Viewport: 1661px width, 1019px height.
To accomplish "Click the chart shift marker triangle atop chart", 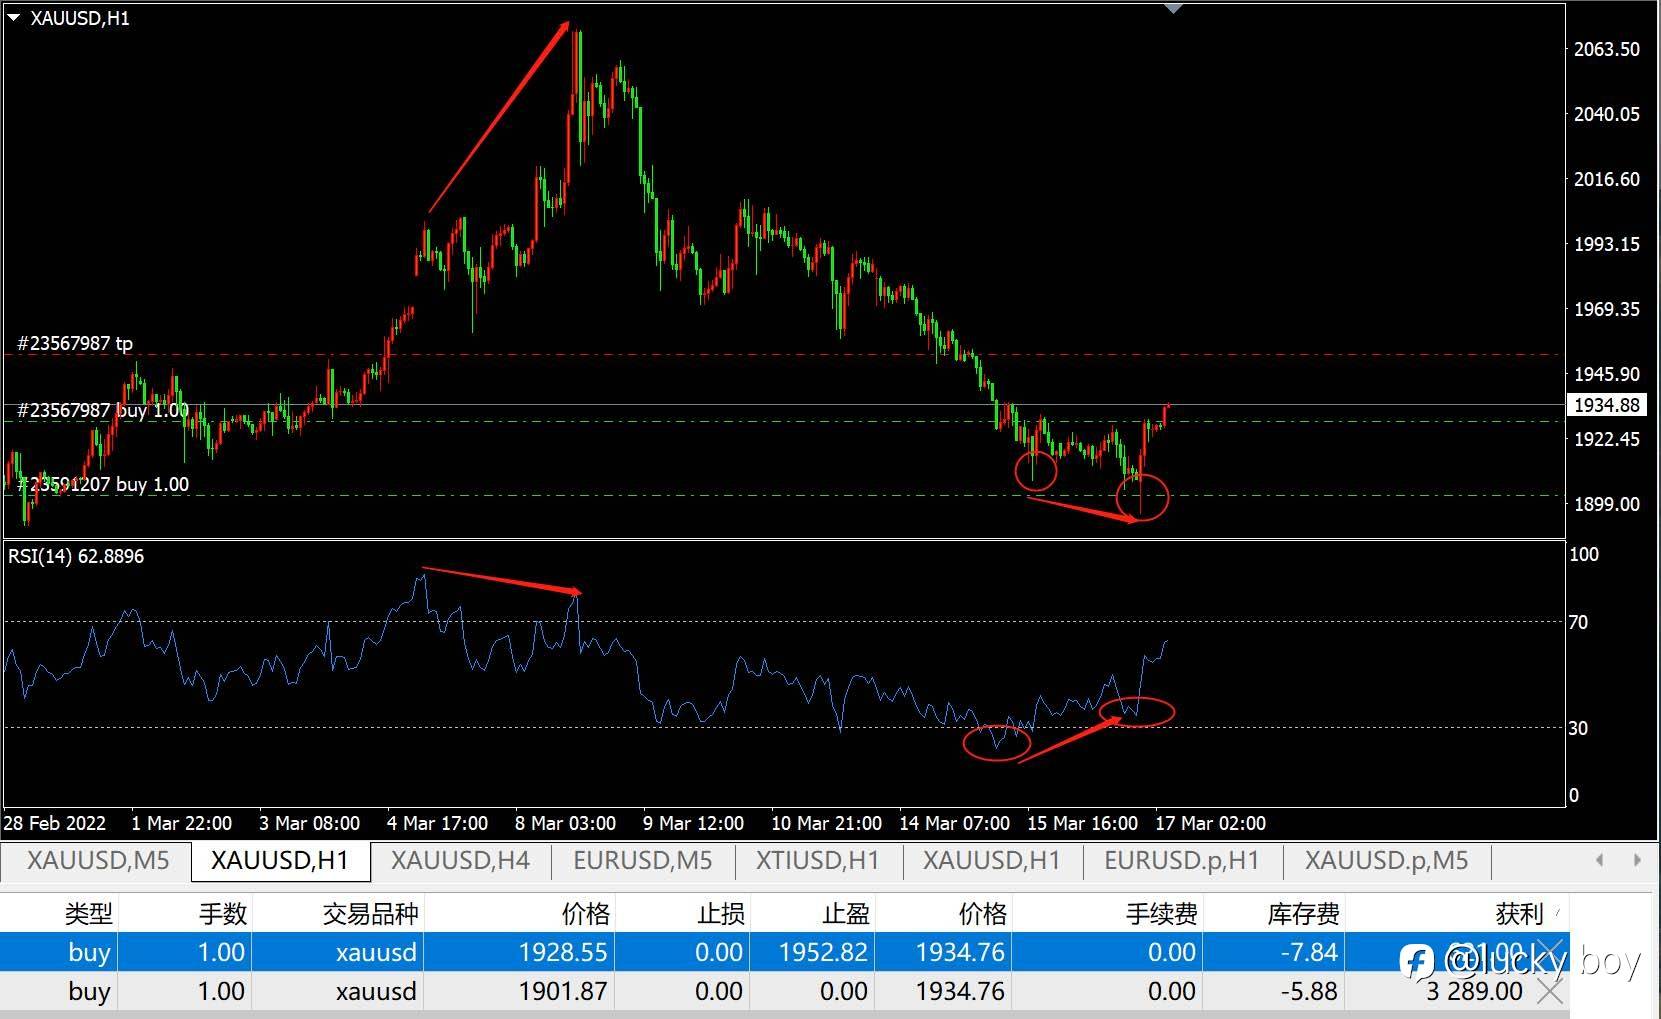I will click(x=1174, y=8).
